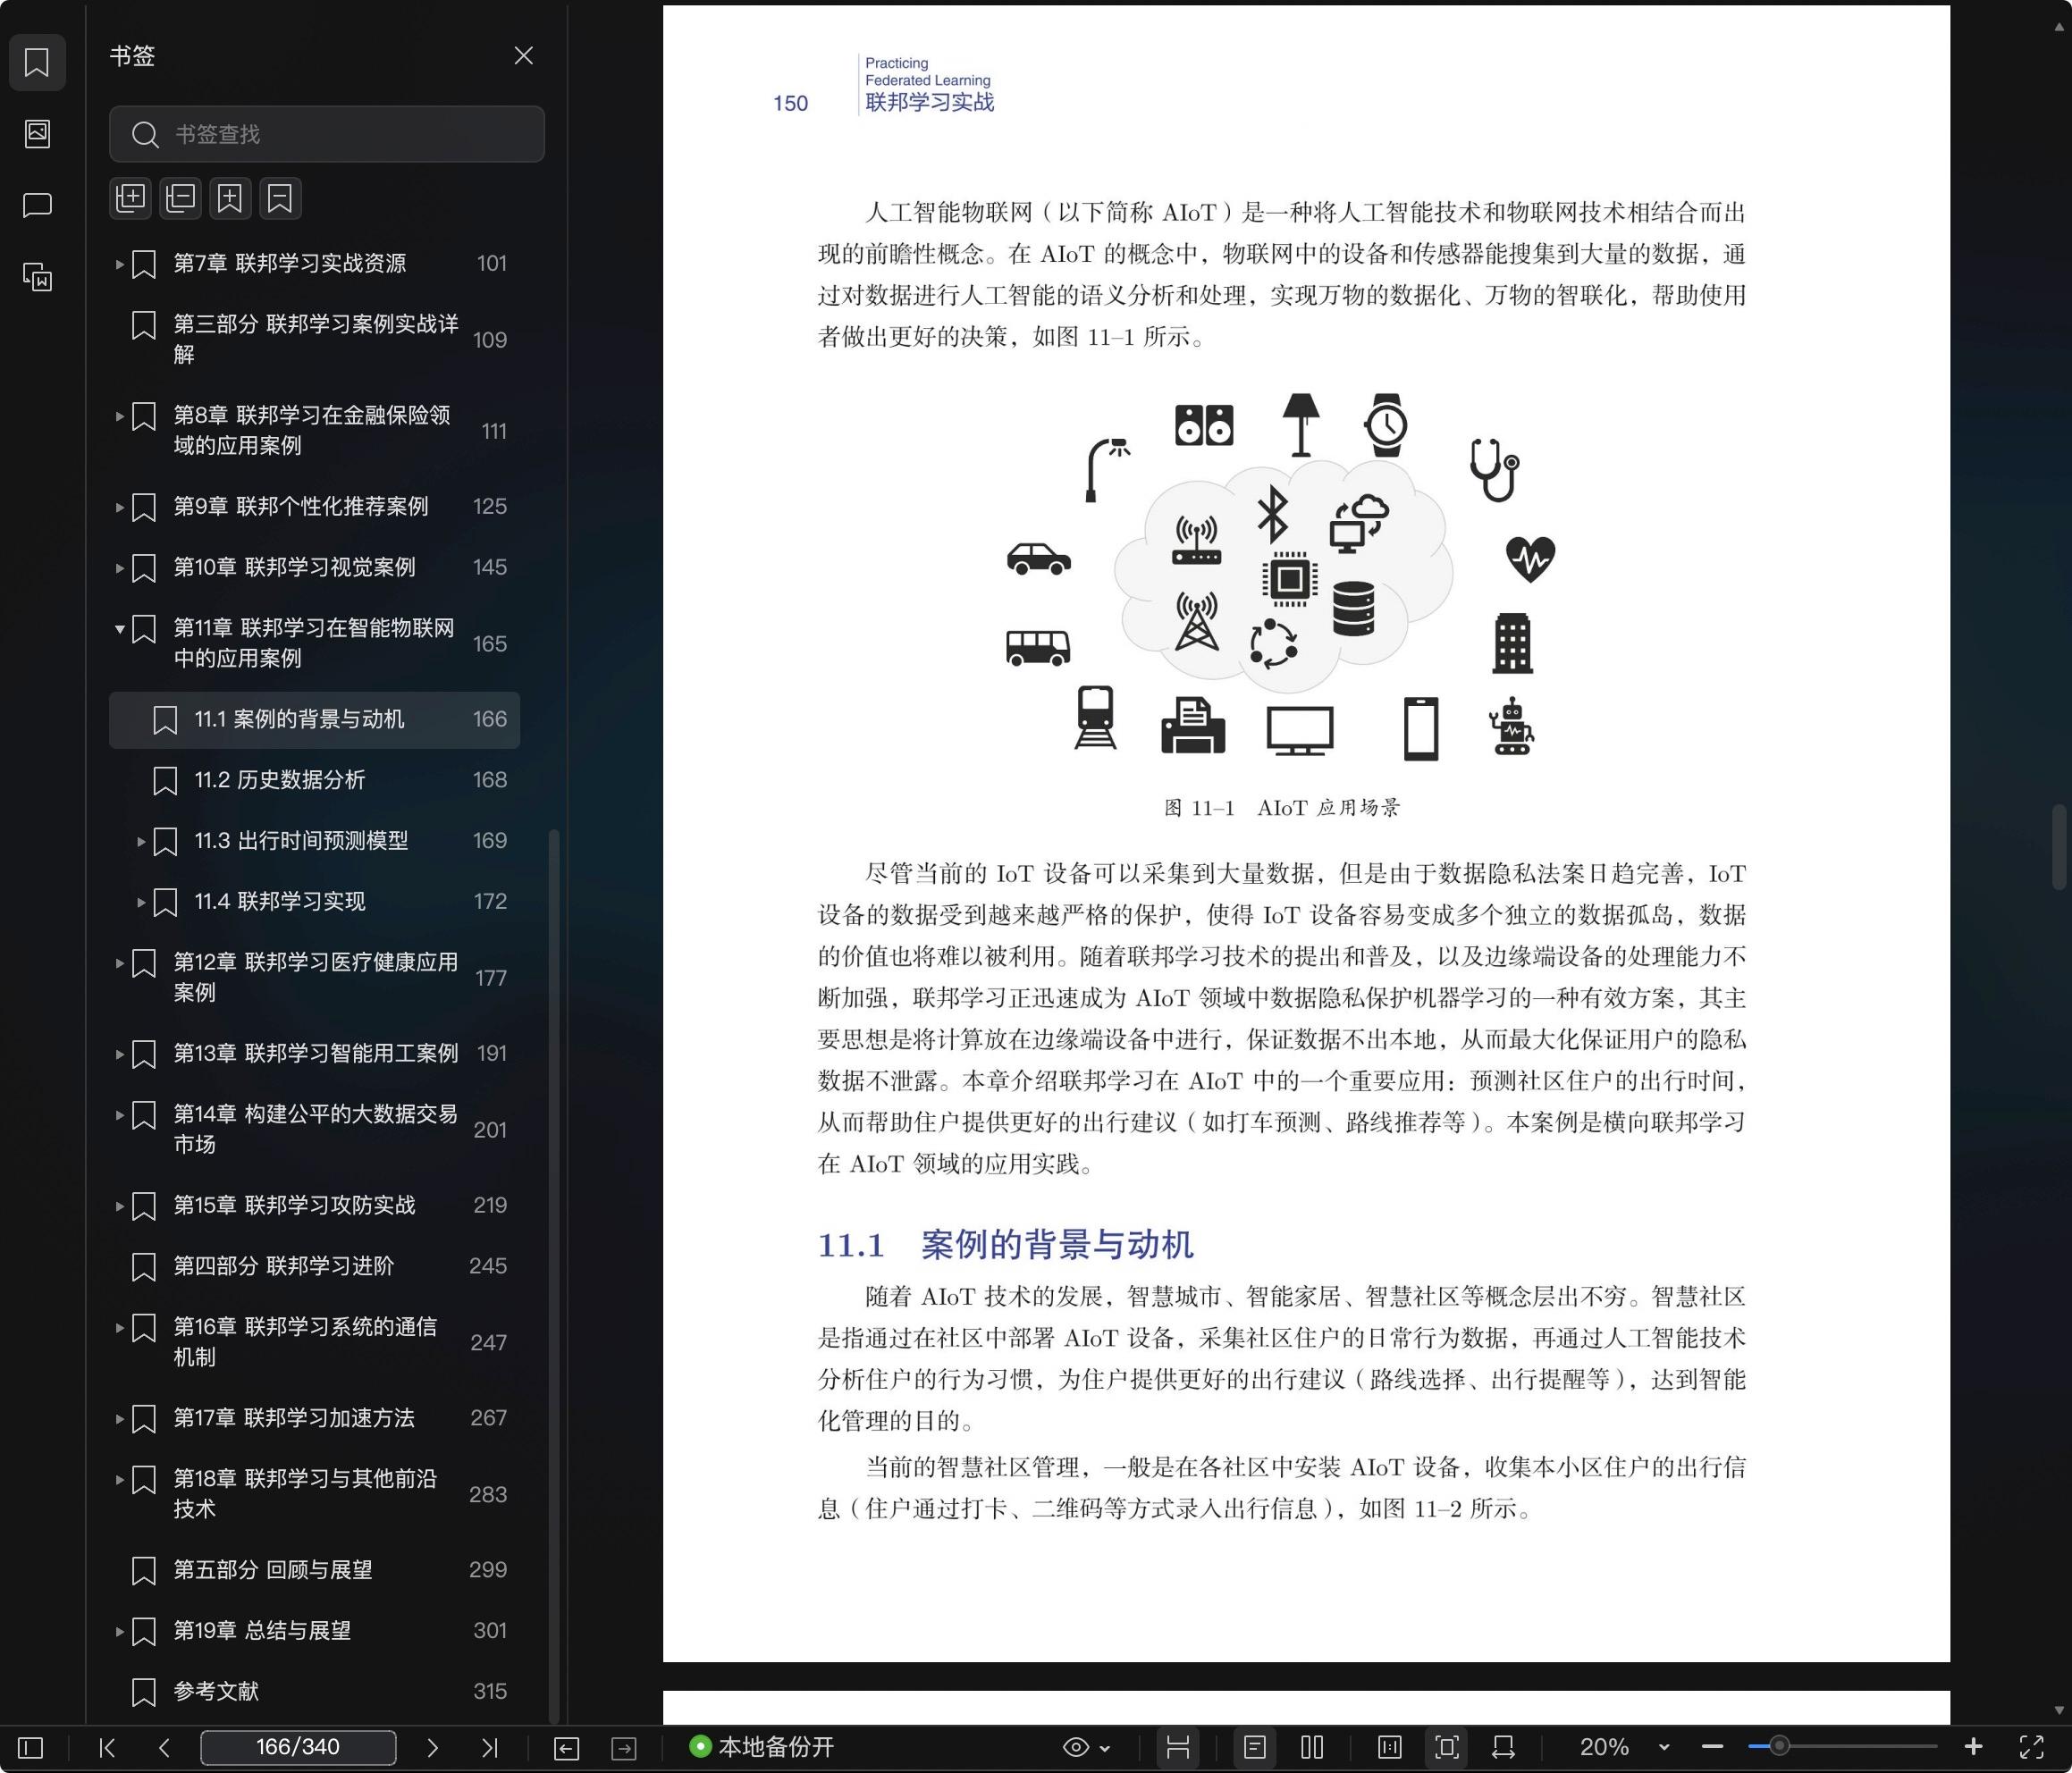Toggle continuous scrolling mode icon
Screen dimensions: 2072x1773
(1178, 1747)
